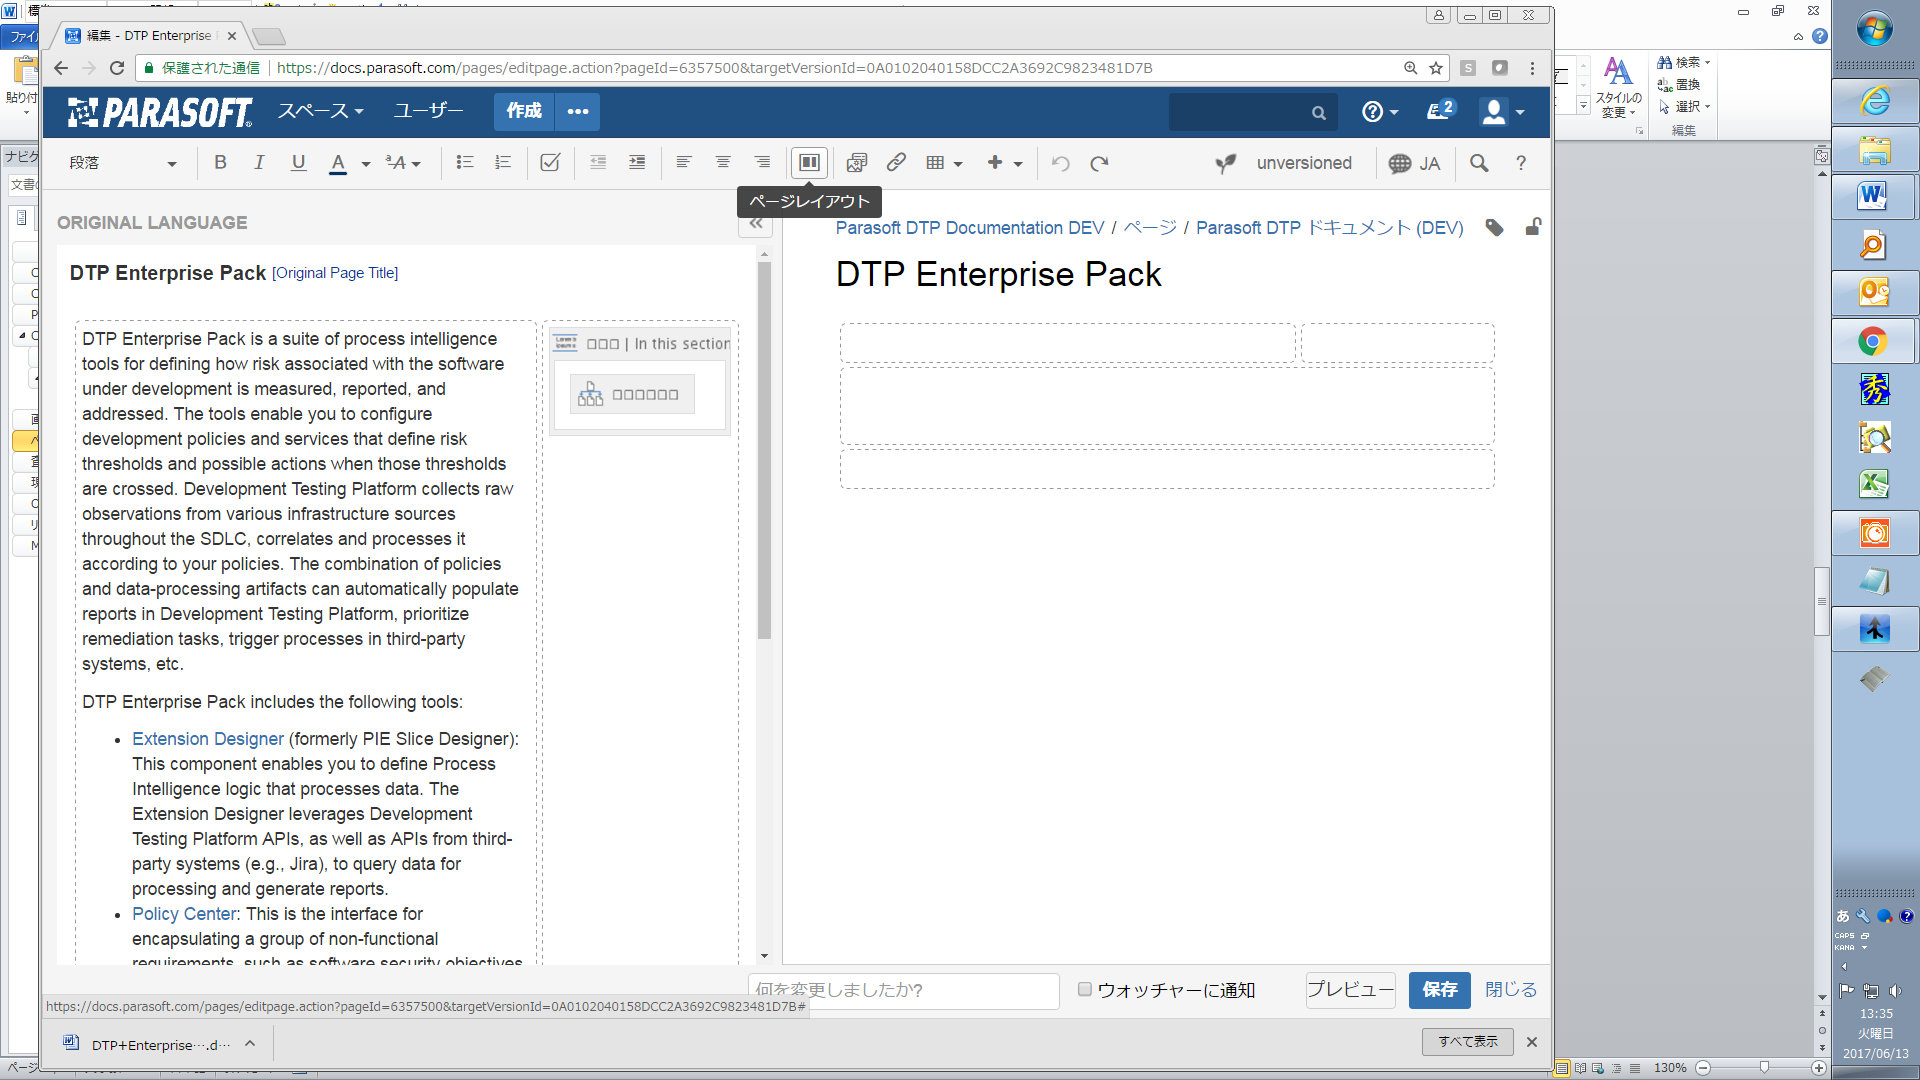This screenshot has width=1920, height=1080.
Task: Click Show All downloads button
Action: pos(1467,1042)
